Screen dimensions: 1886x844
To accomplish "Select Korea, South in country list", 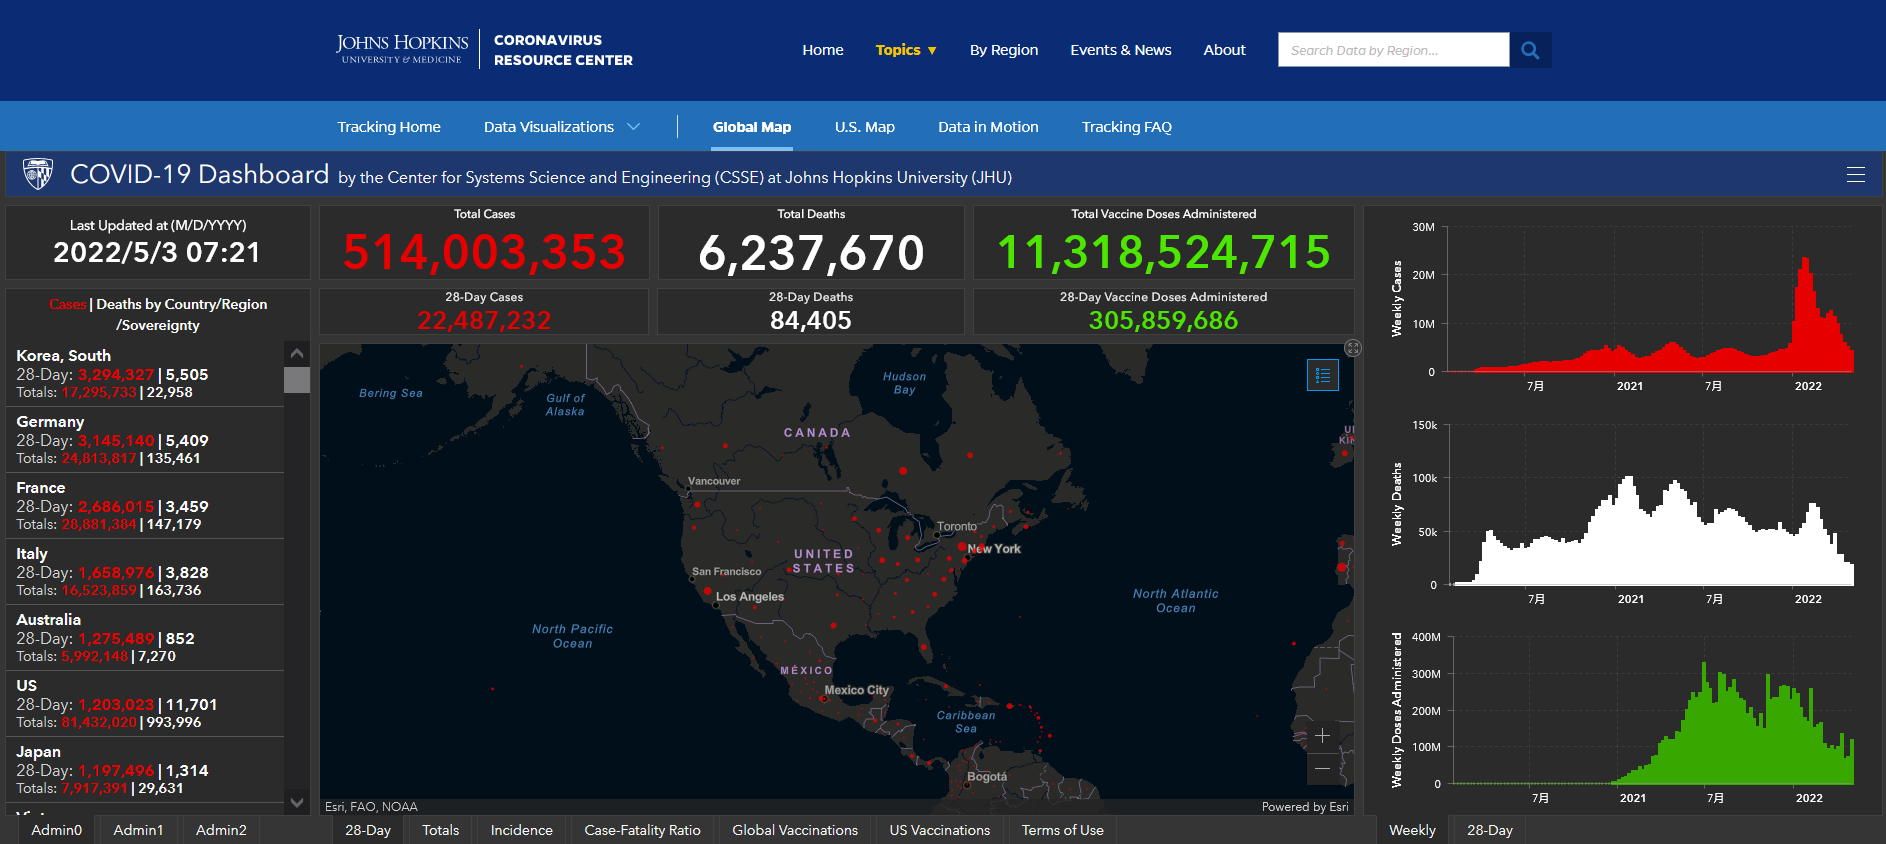I will pos(145,374).
